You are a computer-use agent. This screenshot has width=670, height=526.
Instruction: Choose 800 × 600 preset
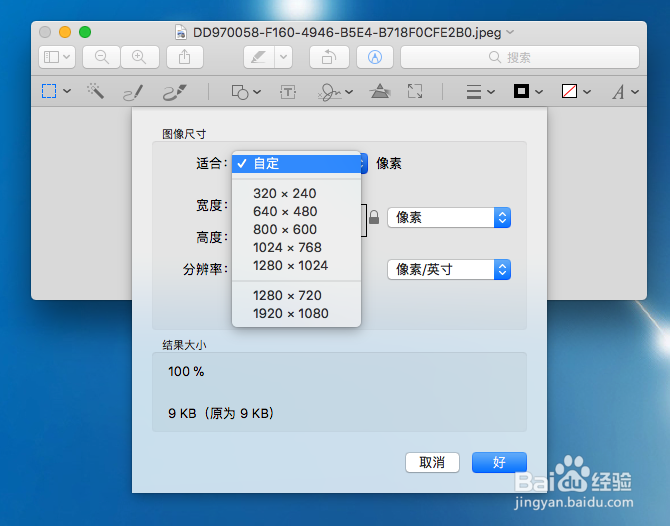[297, 229]
